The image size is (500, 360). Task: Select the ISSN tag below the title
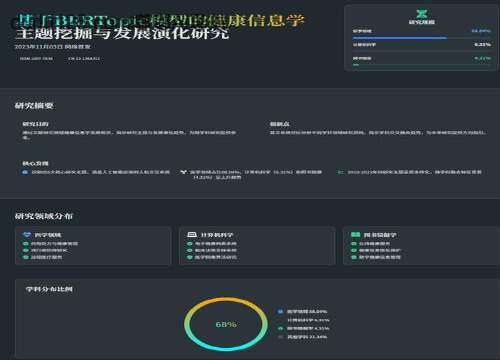[x=36, y=59]
